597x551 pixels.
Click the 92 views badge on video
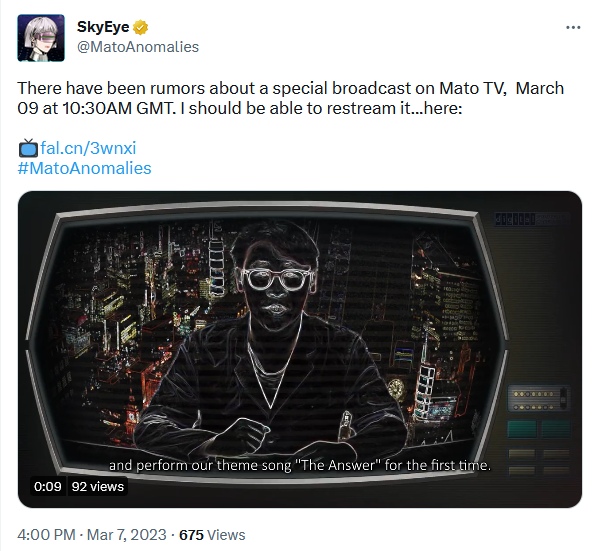(98, 486)
